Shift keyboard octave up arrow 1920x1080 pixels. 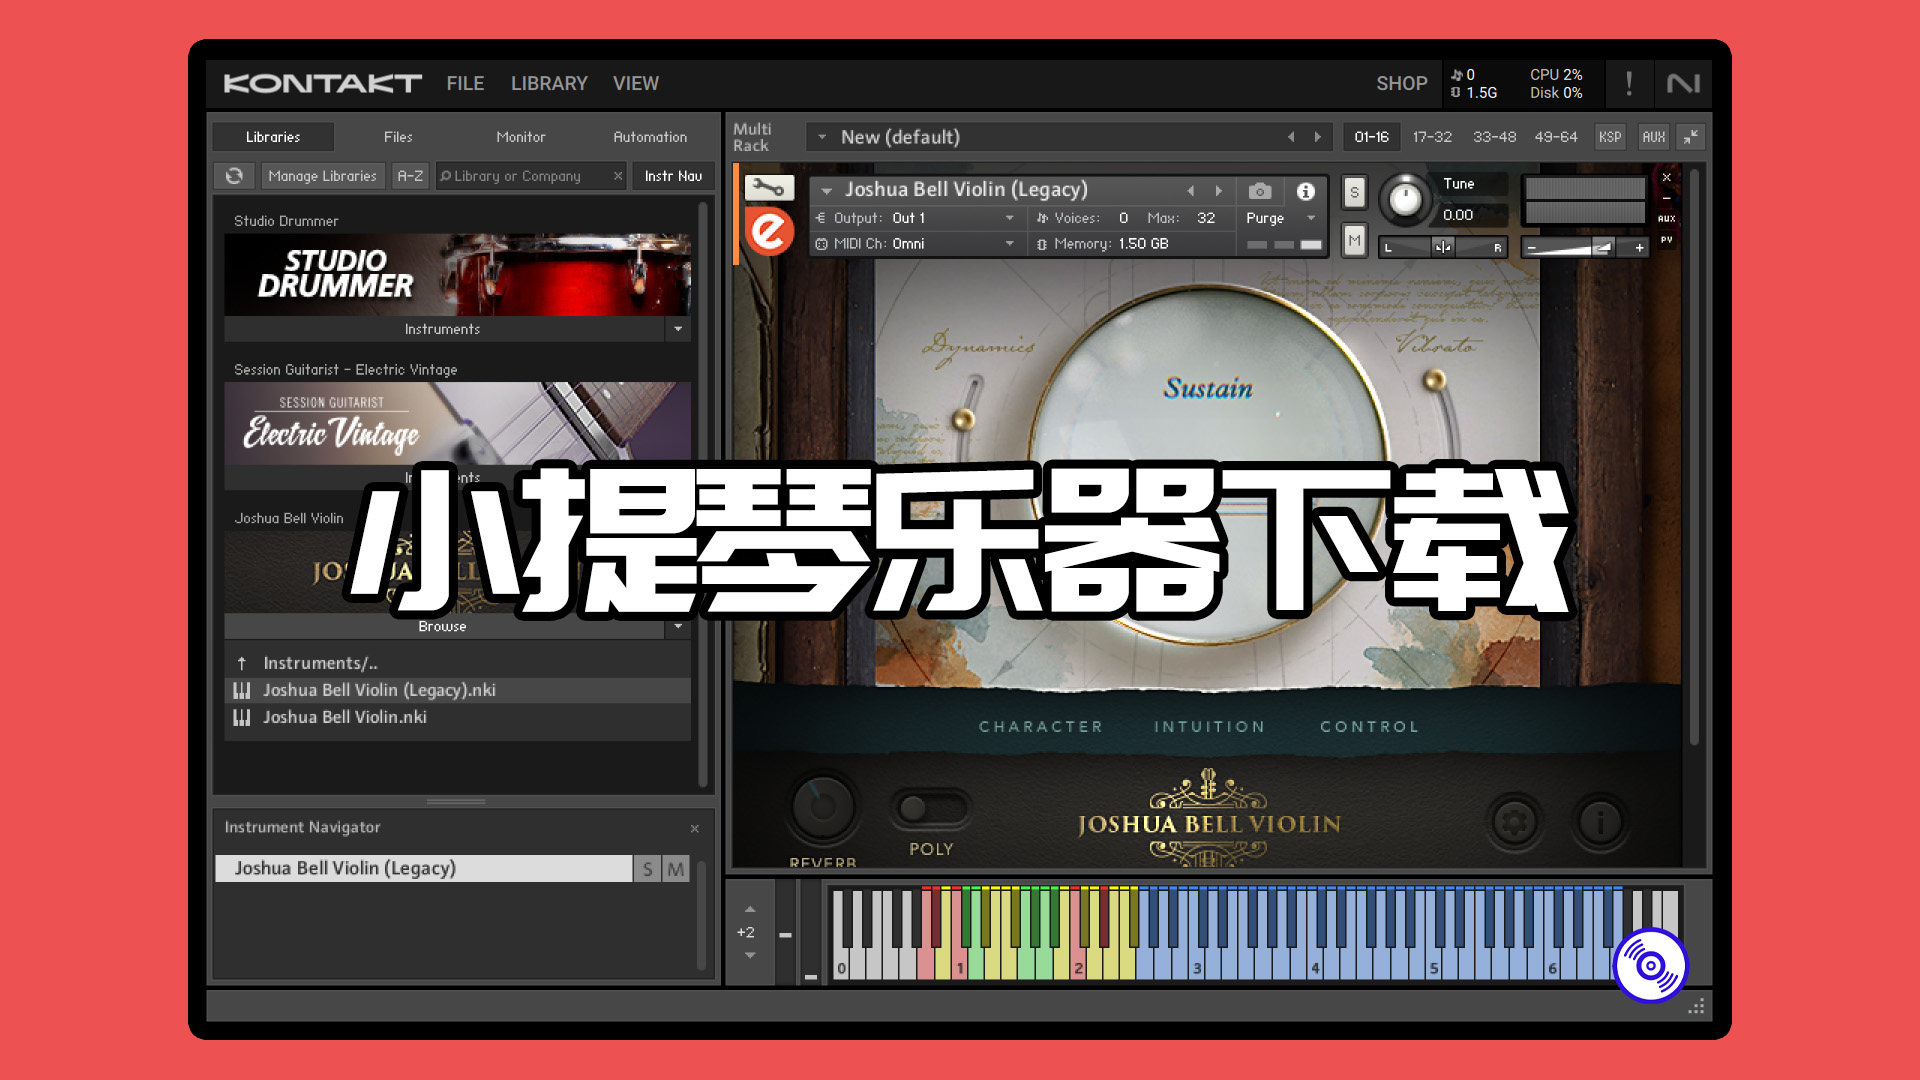(x=750, y=909)
